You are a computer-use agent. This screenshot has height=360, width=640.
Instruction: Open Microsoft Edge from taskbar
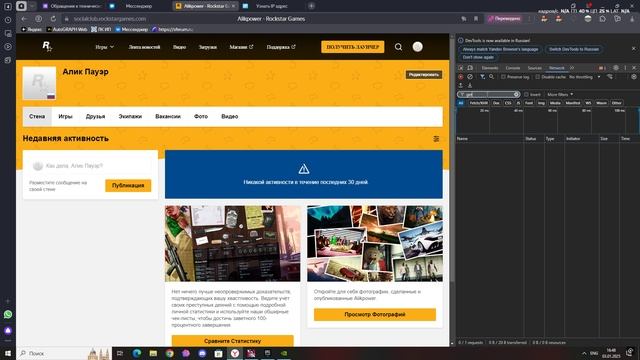coord(137,353)
